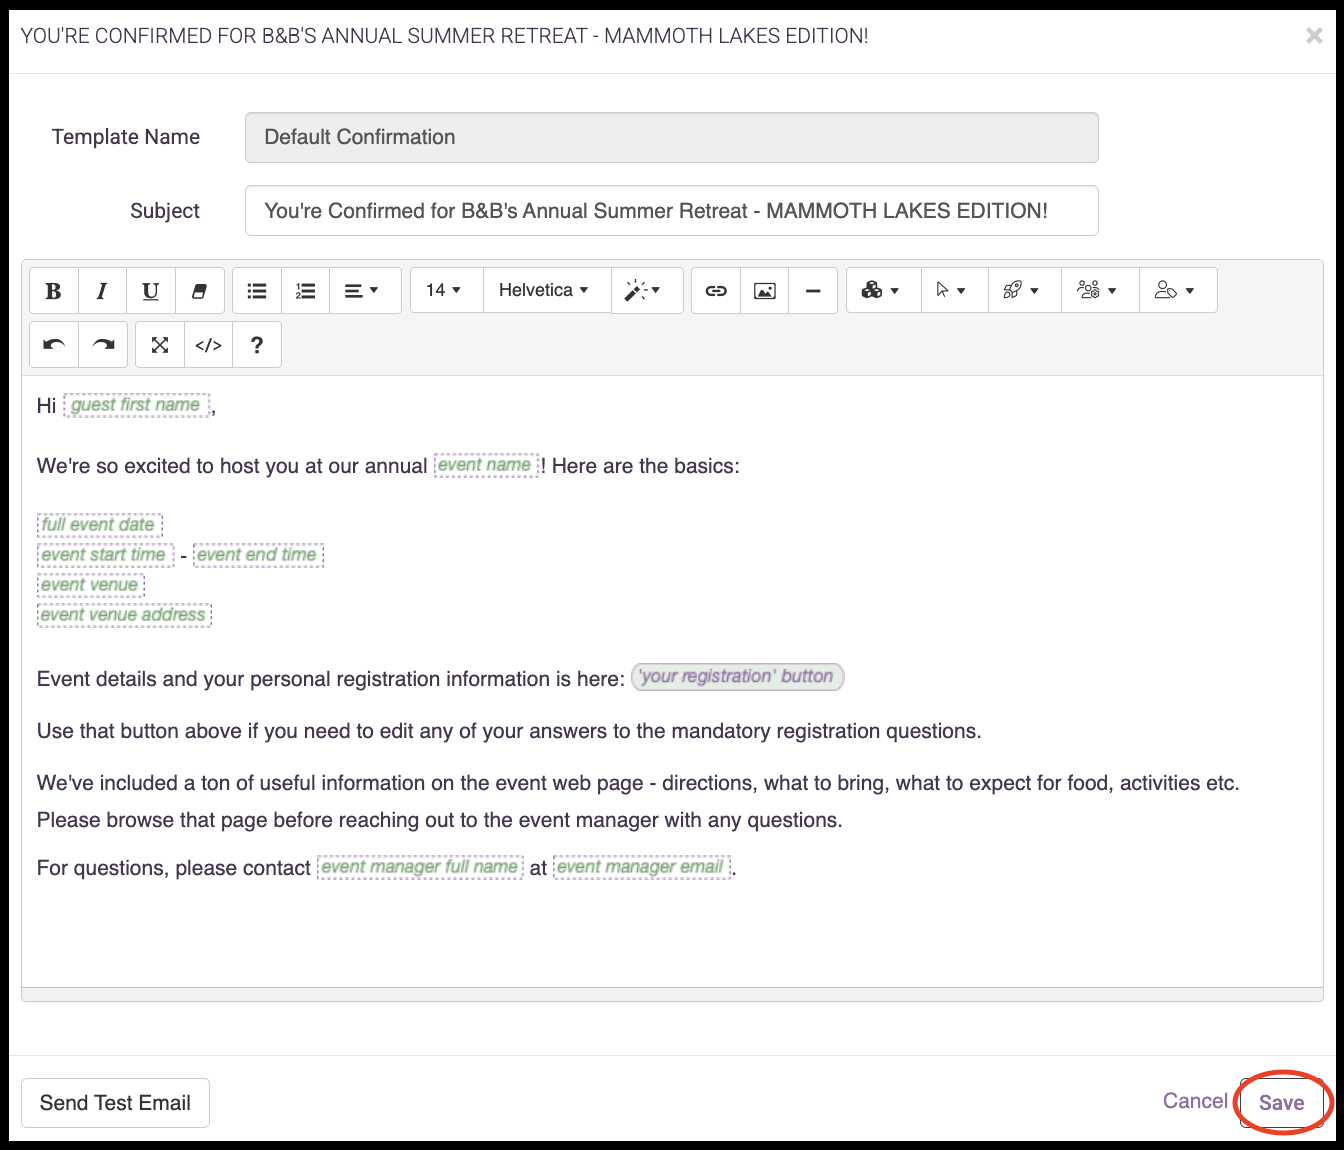This screenshot has height=1150, width=1344.
Task: Open the blocks merge-field dropdown
Action: point(883,291)
